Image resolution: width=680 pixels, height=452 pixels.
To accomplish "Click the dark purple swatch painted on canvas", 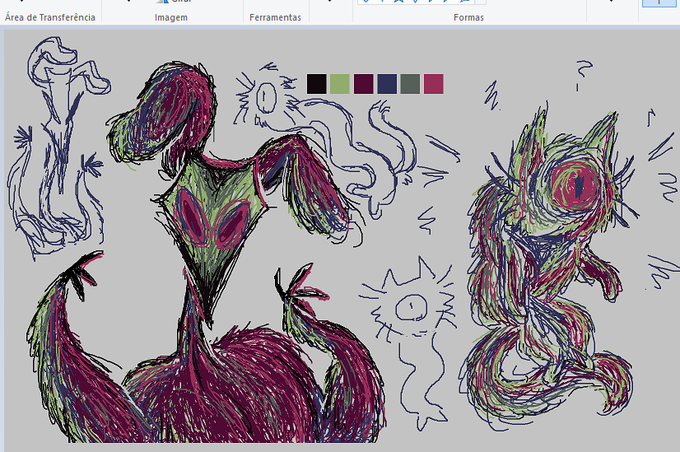I will 363,84.
